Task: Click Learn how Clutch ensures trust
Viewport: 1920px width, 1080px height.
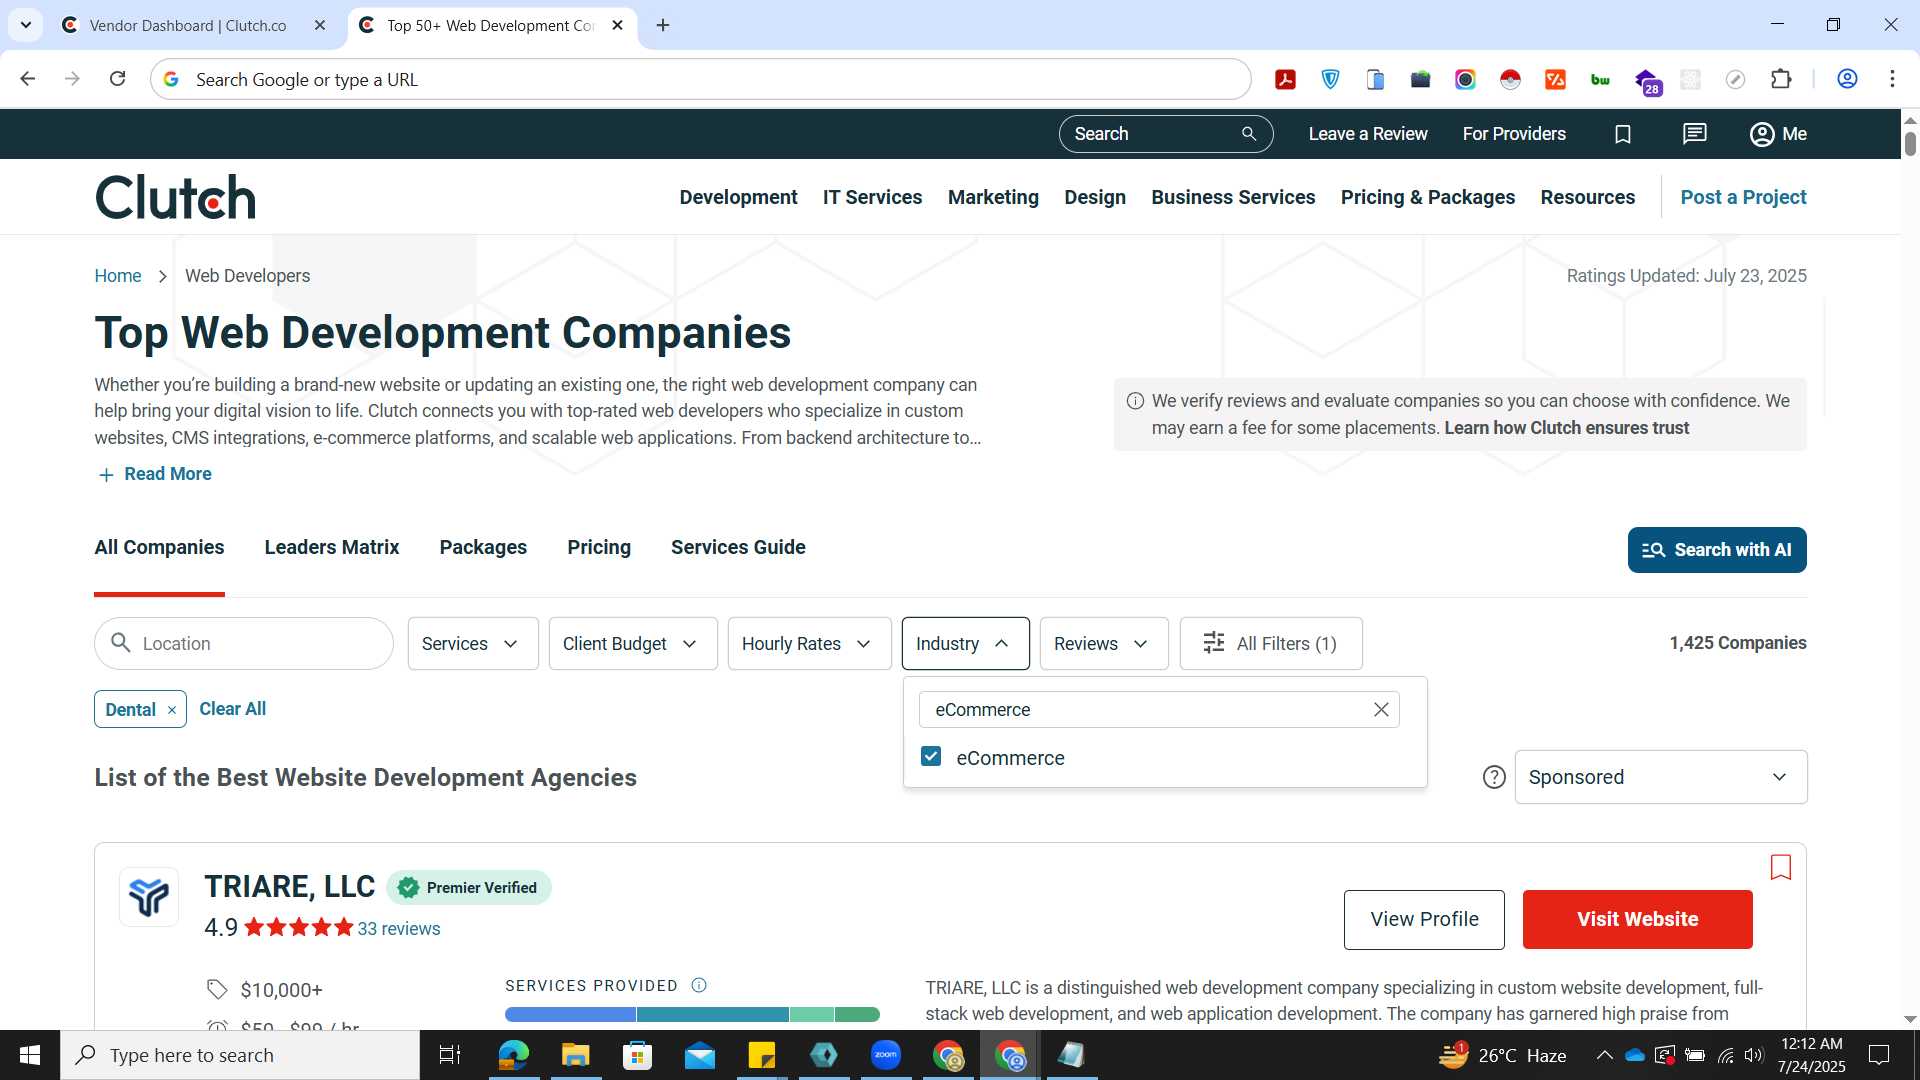Action: tap(1566, 428)
